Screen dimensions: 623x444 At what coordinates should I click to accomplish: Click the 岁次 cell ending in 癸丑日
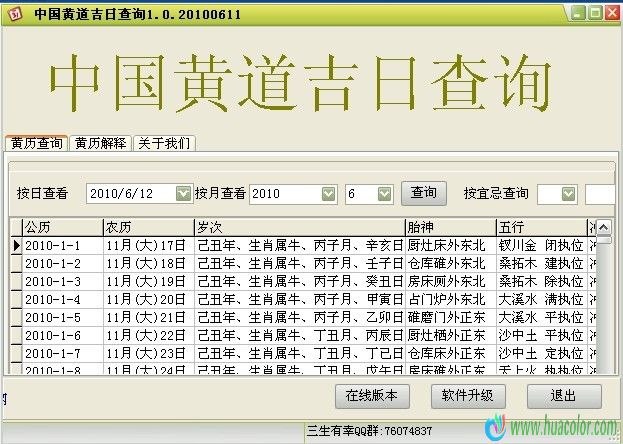(300, 281)
